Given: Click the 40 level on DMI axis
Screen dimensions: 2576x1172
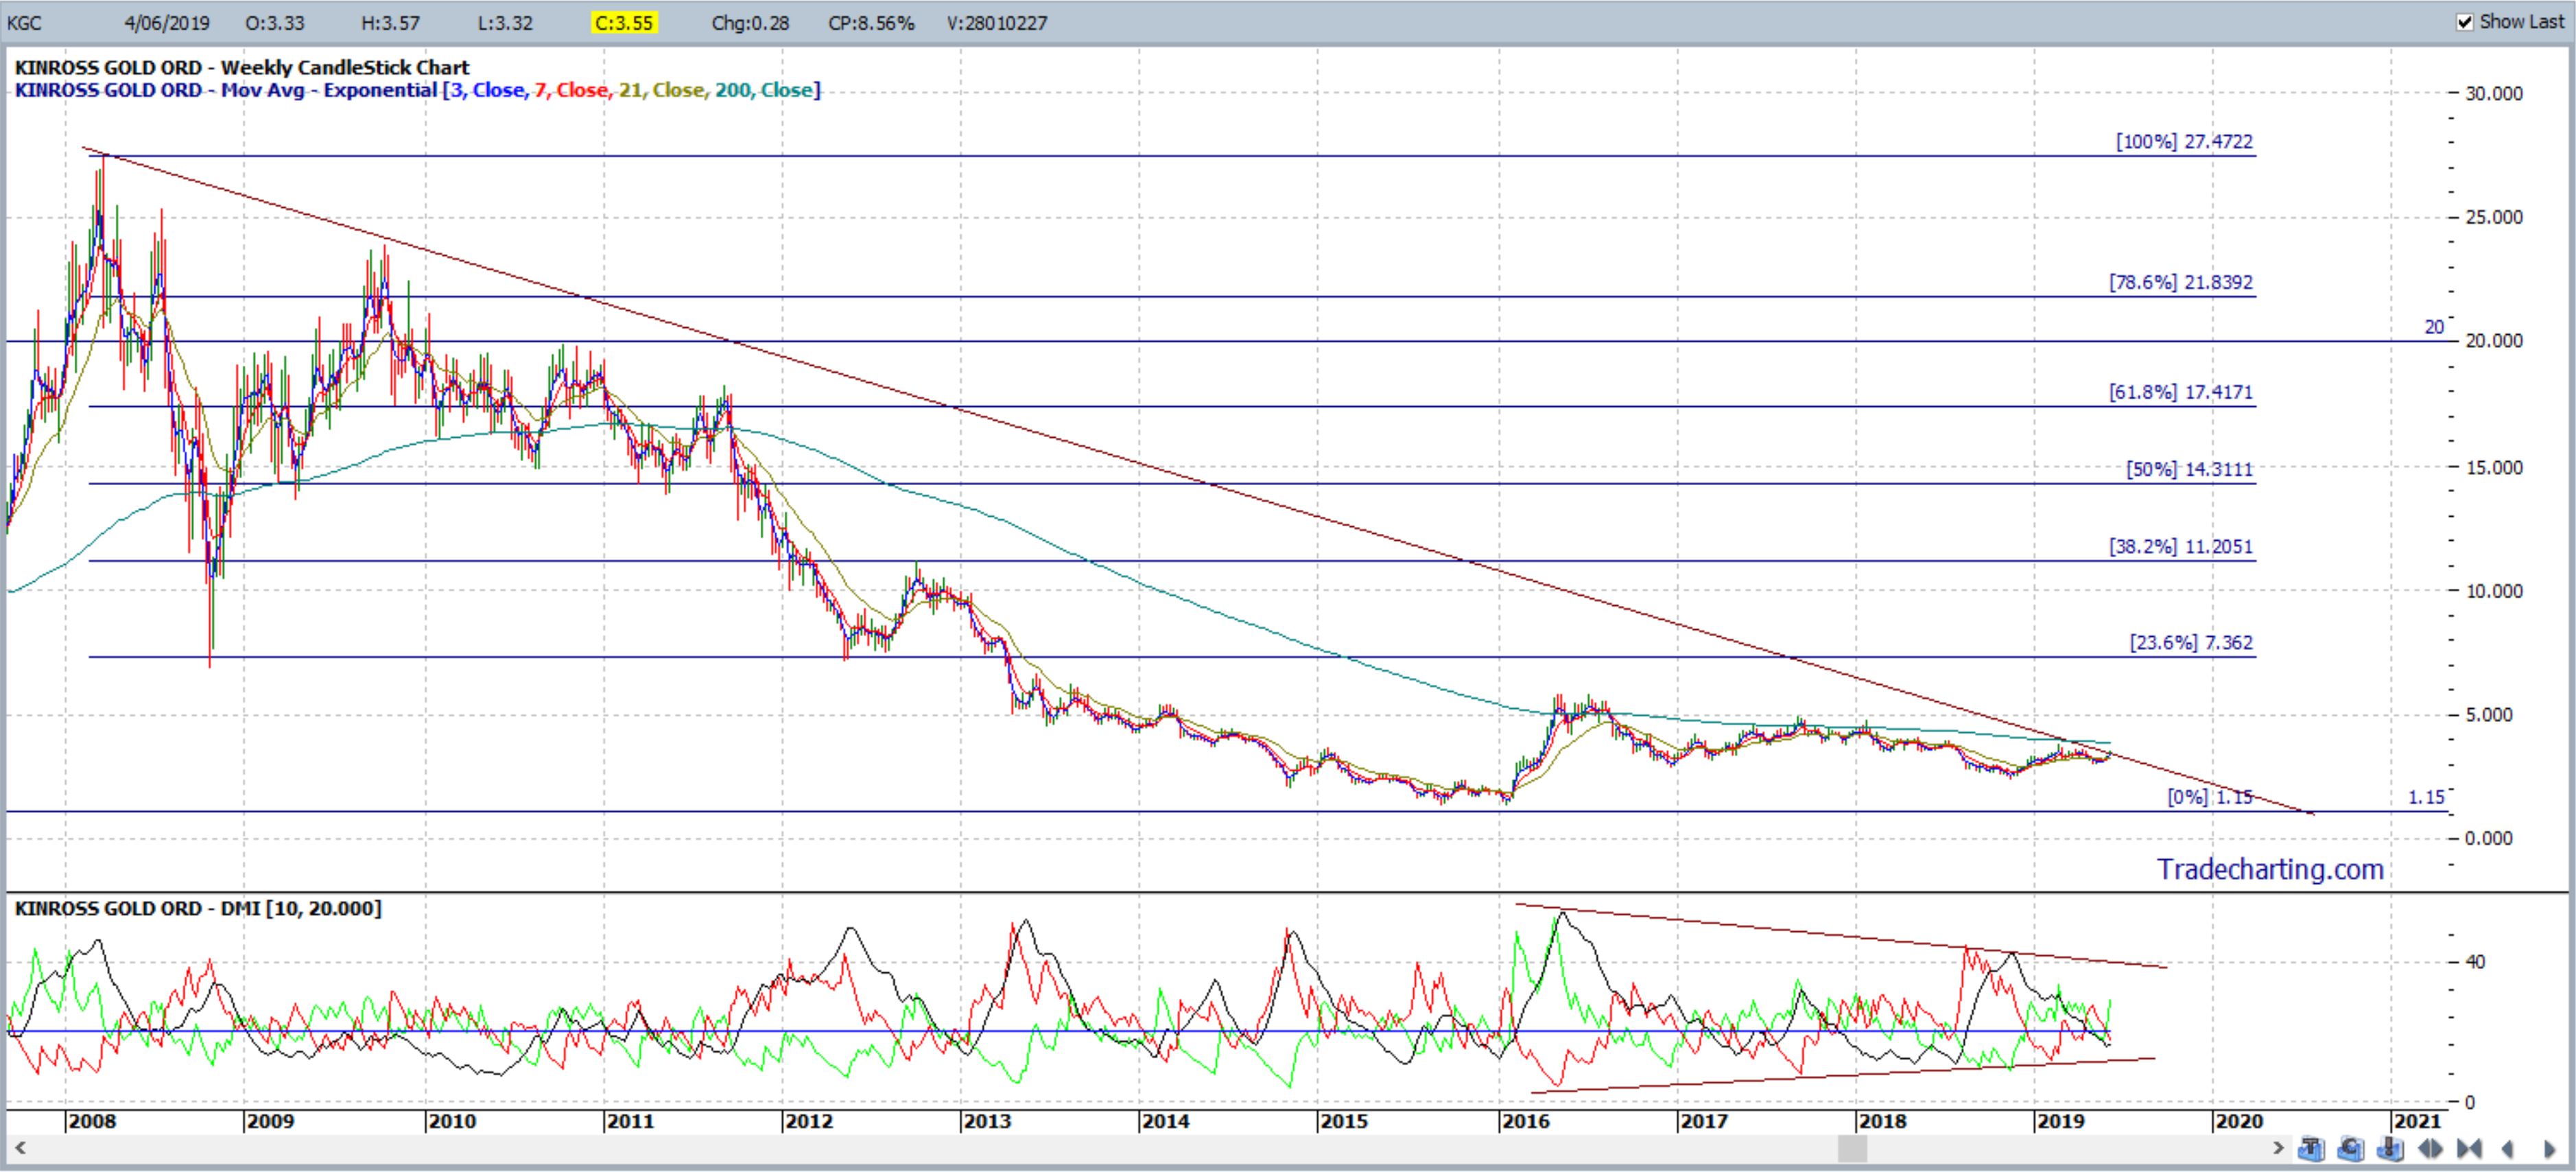Looking at the screenshot, I should pos(2476,962).
